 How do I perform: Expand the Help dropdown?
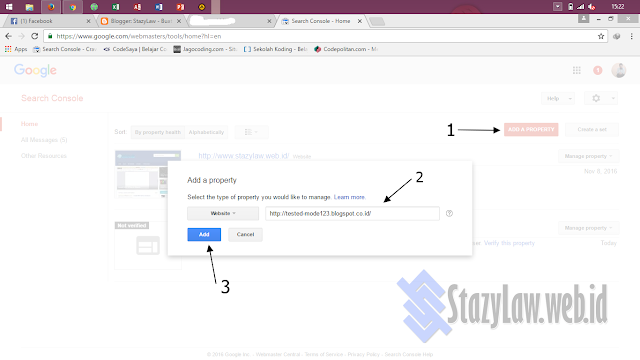[x=558, y=98]
